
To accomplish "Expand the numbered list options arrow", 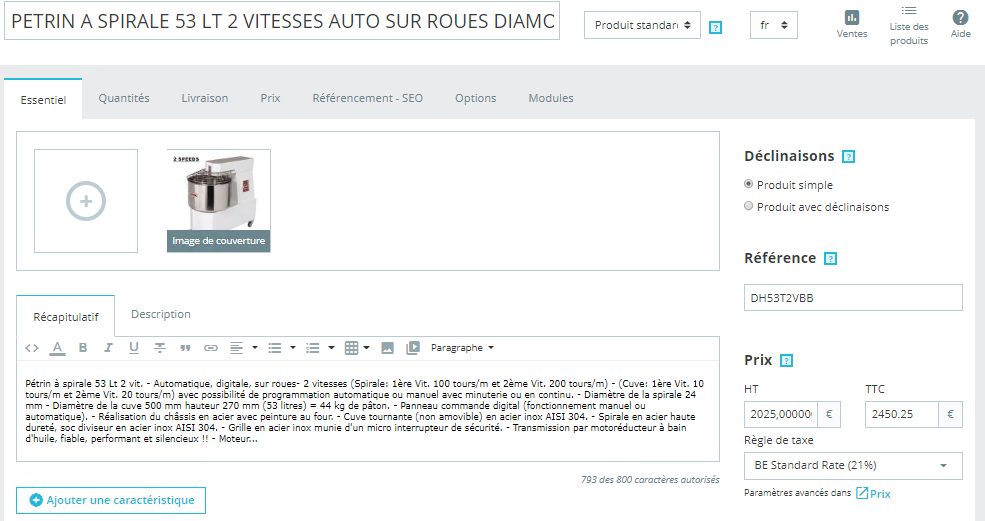I will 331,348.
